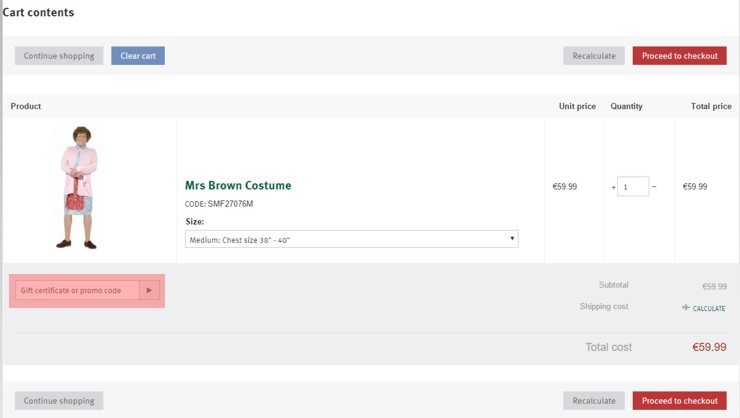Image resolution: width=740 pixels, height=418 pixels.
Task: Click the Mrs Brown Costume product image
Action: click(79, 187)
